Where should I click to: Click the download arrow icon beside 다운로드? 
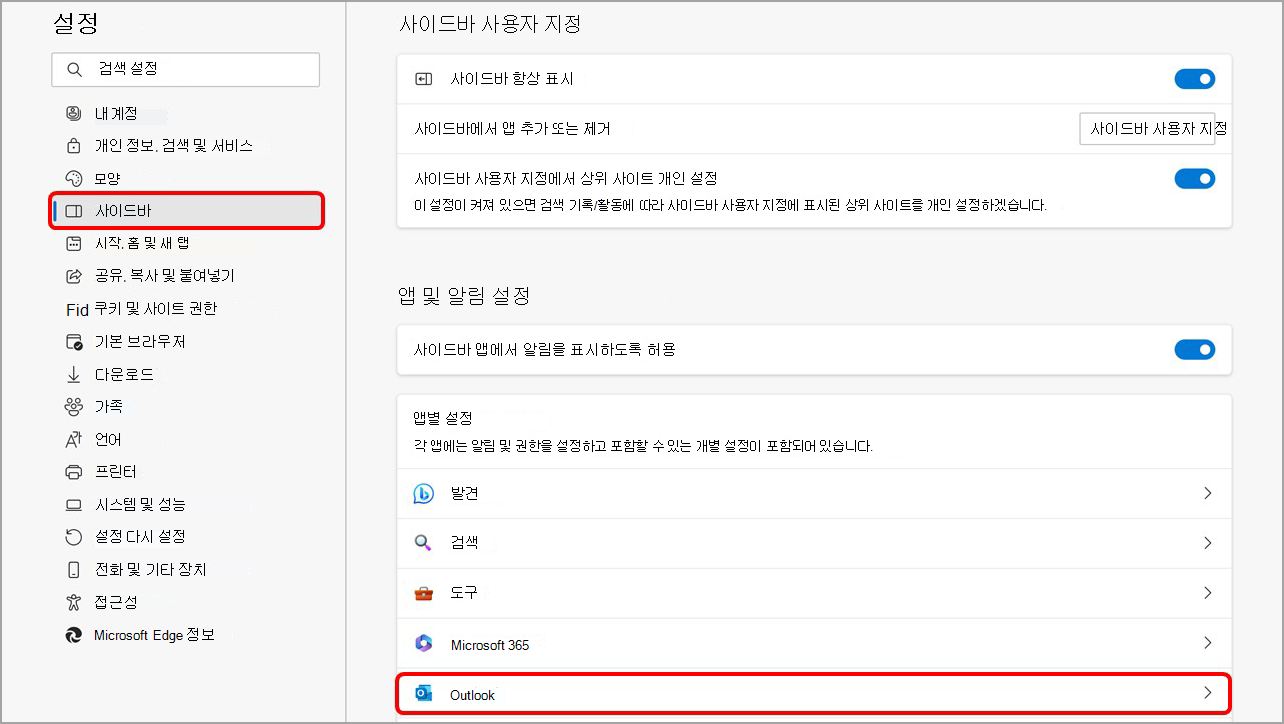[x=73, y=374]
